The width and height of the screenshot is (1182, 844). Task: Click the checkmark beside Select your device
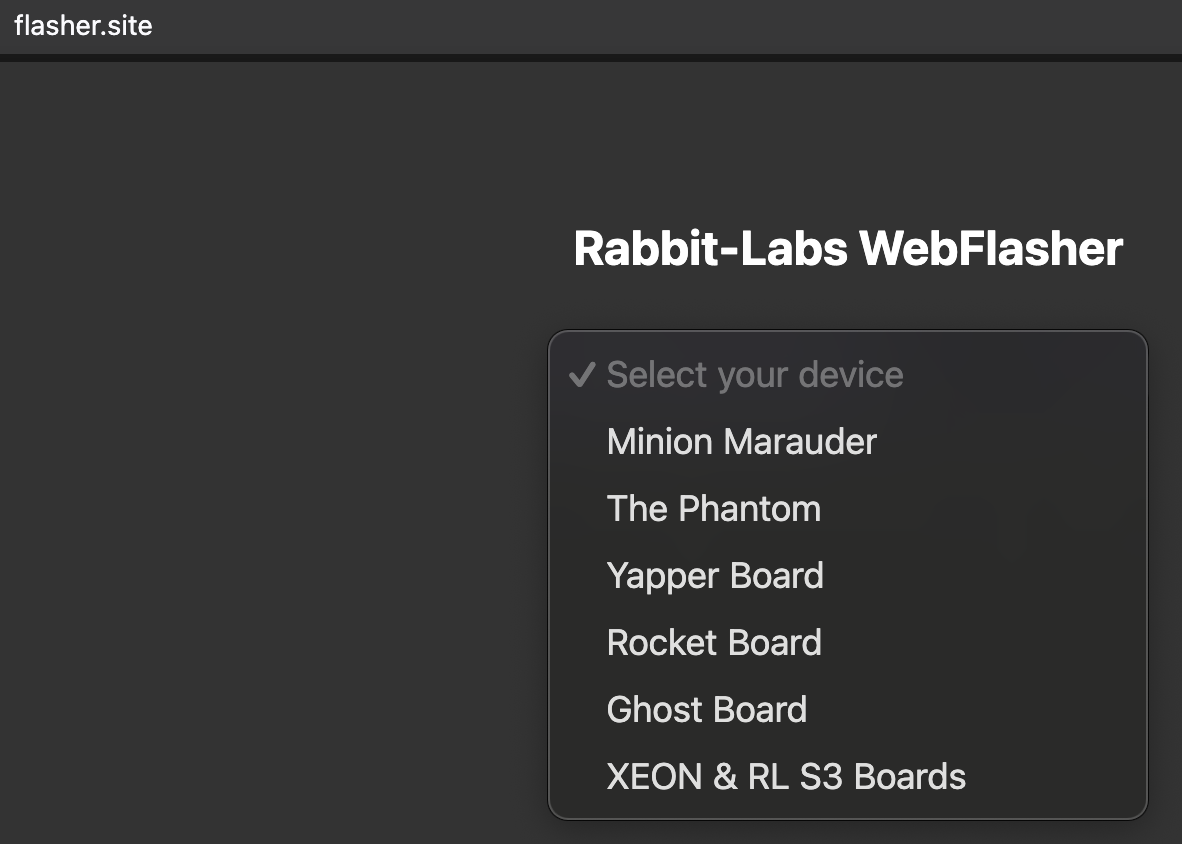(581, 376)
